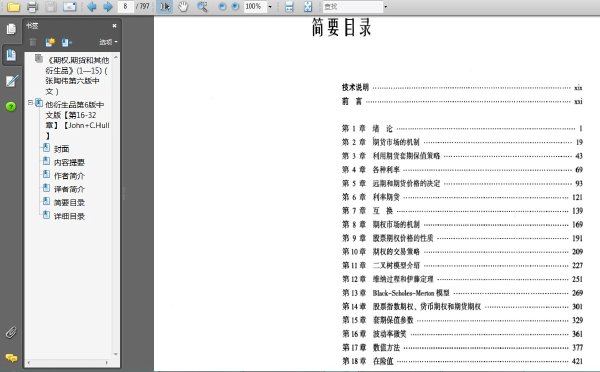Screen dimensions: 600x372
Task: Click the Save floppy disk icon
Action: 51,7
